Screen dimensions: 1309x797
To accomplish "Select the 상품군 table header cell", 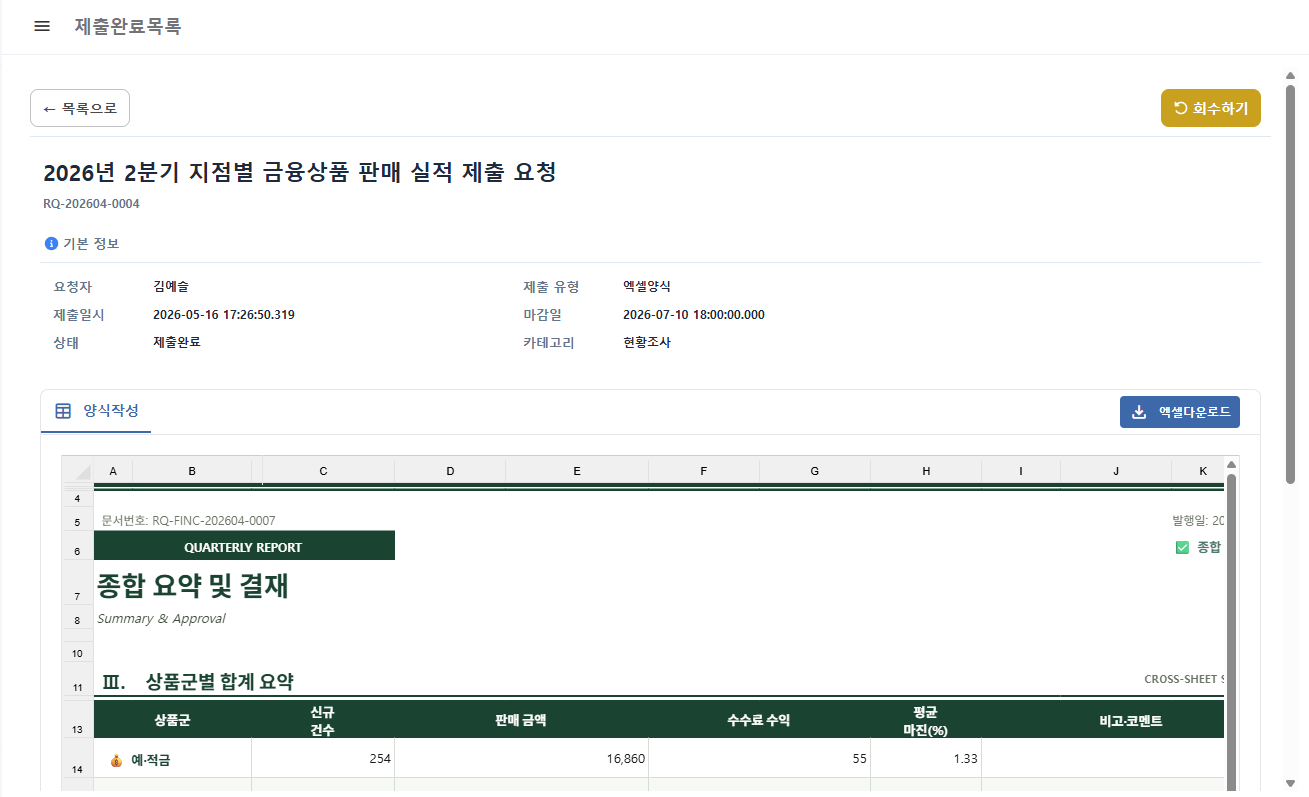I will [173, 720].
